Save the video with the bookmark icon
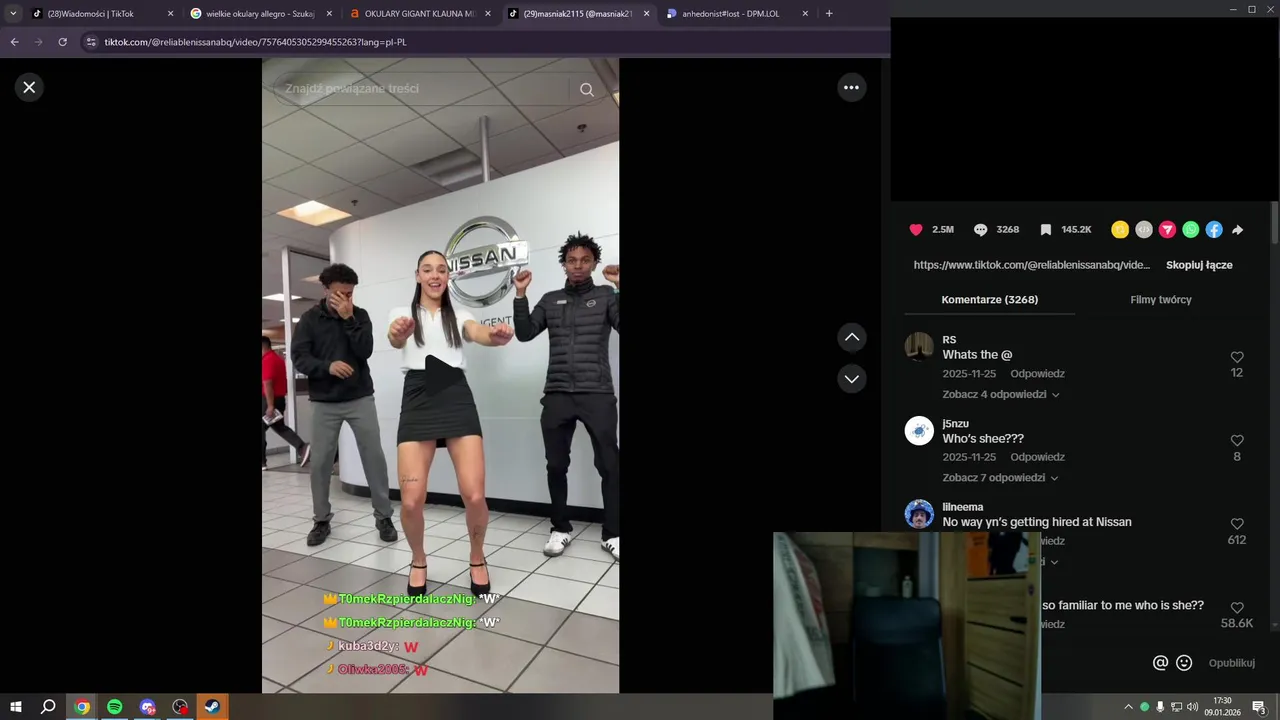The height and width of the screenshot is (720, 1280). (x=1045, y=230)
